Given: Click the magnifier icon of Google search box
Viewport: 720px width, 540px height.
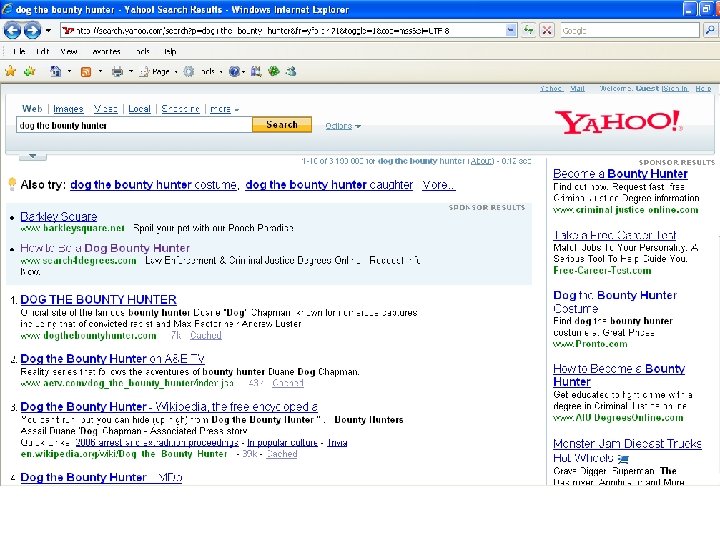Looking at the screenshot, I should (709, 31).
